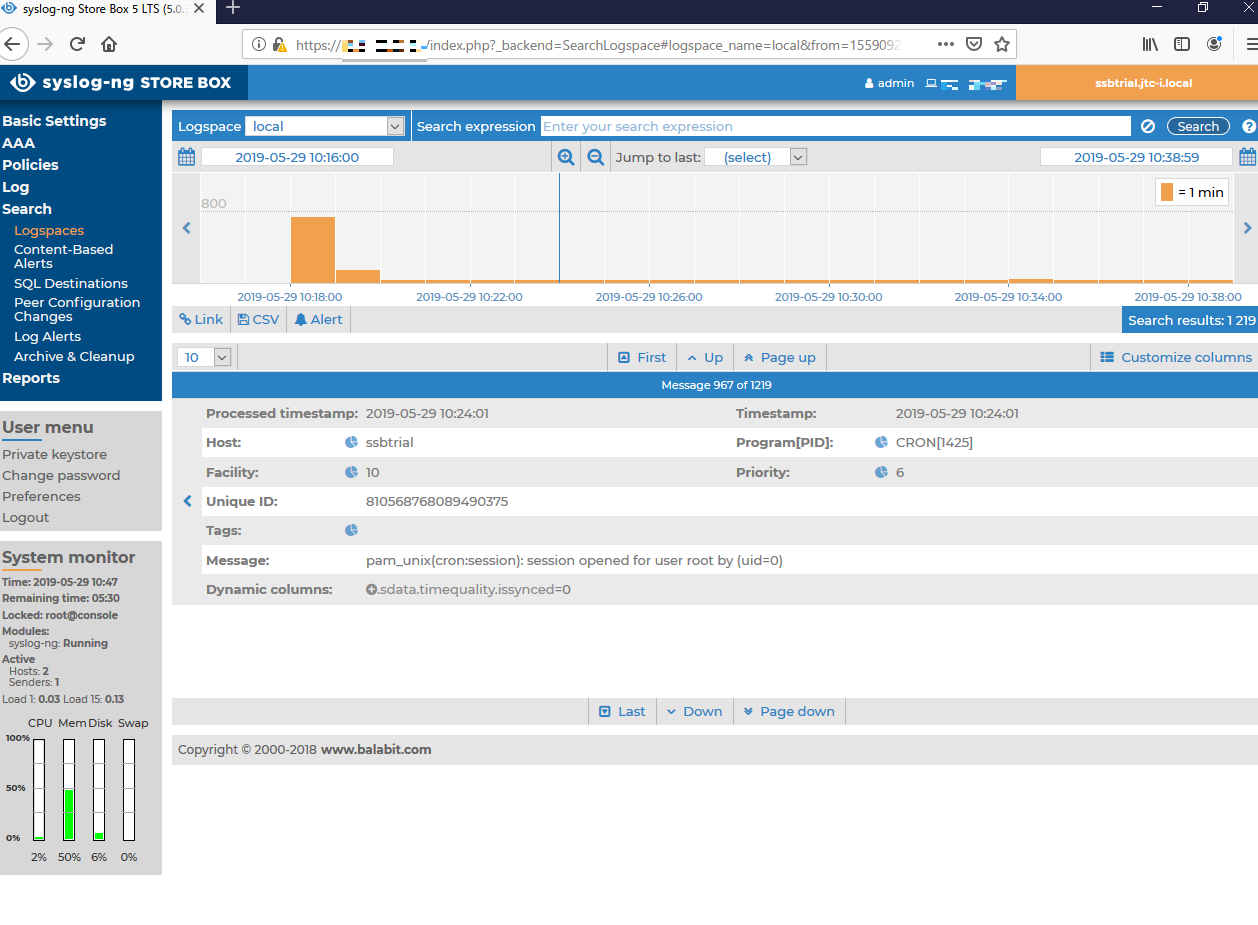Click Page down button
This screenshot has width=1258, height=925.
click(790, 711)
